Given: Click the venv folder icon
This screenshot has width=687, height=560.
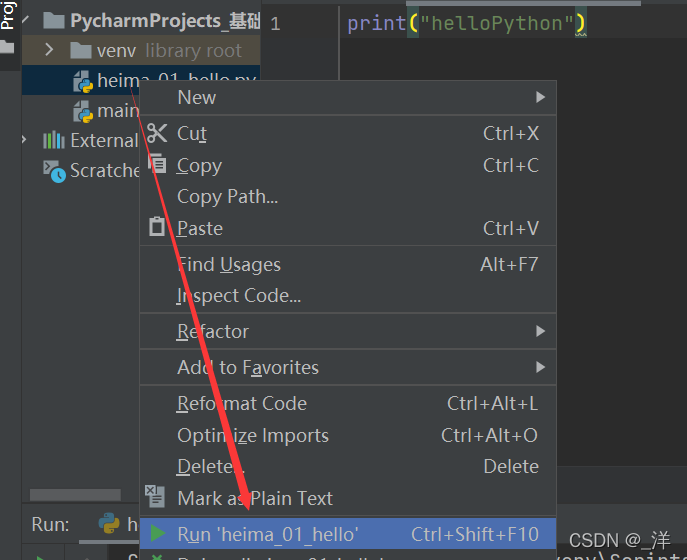Looking at the screenshot, I should tap(81, 50).
